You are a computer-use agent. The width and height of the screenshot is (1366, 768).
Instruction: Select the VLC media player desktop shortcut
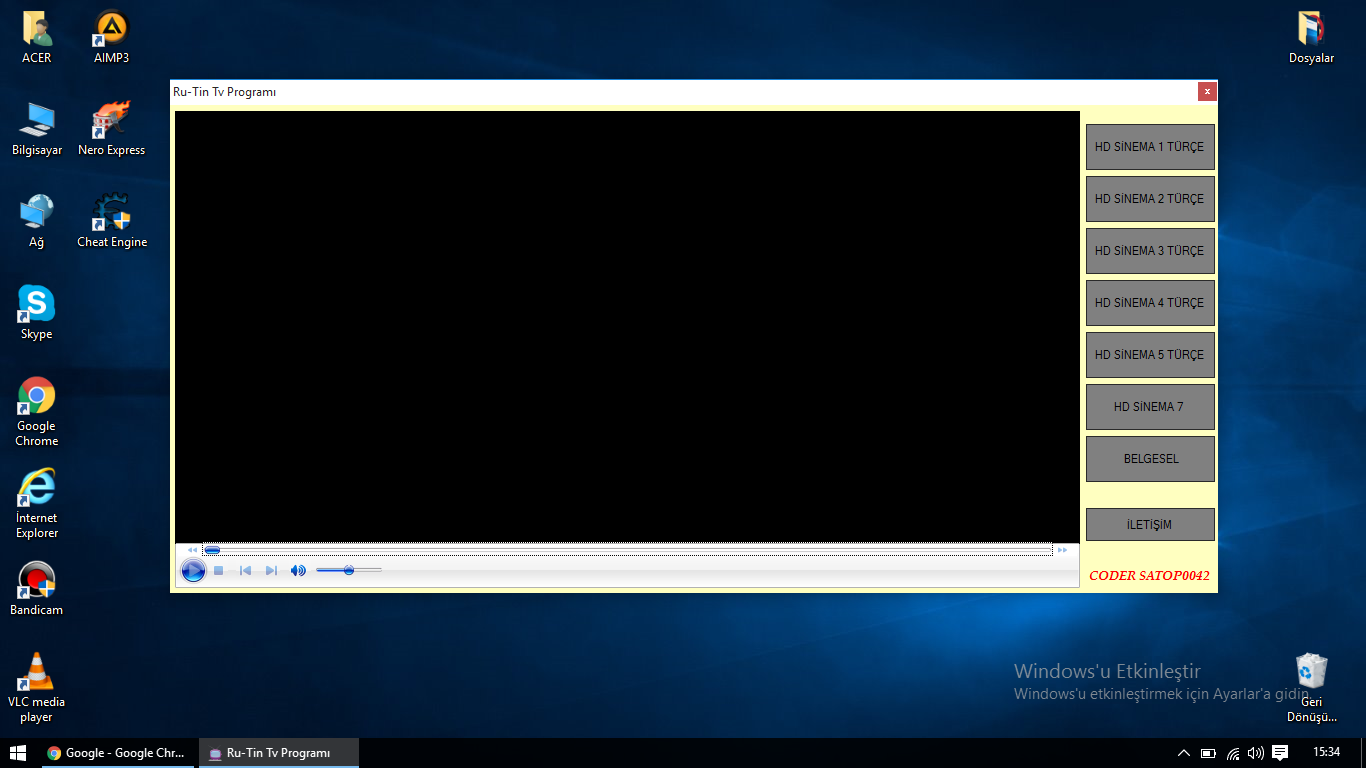click(x=37, y=688)
